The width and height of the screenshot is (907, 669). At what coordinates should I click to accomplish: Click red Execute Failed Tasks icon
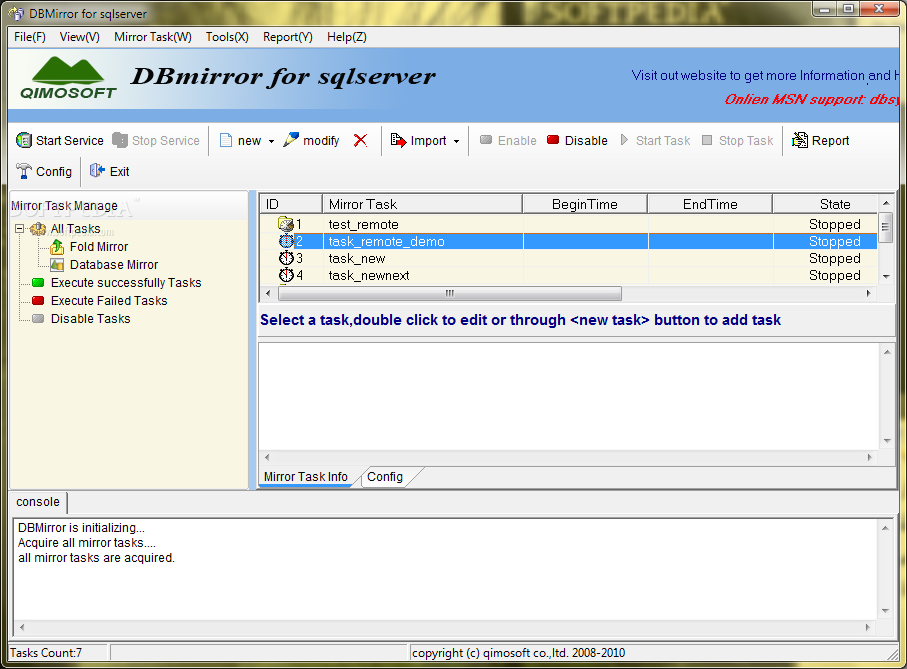[38, 301]
